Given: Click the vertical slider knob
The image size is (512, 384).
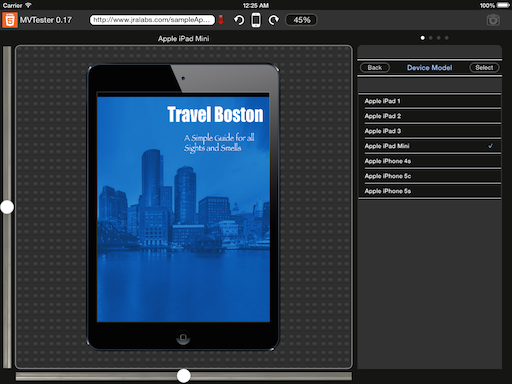Looking at the screenshot, I should coord(7,207).
